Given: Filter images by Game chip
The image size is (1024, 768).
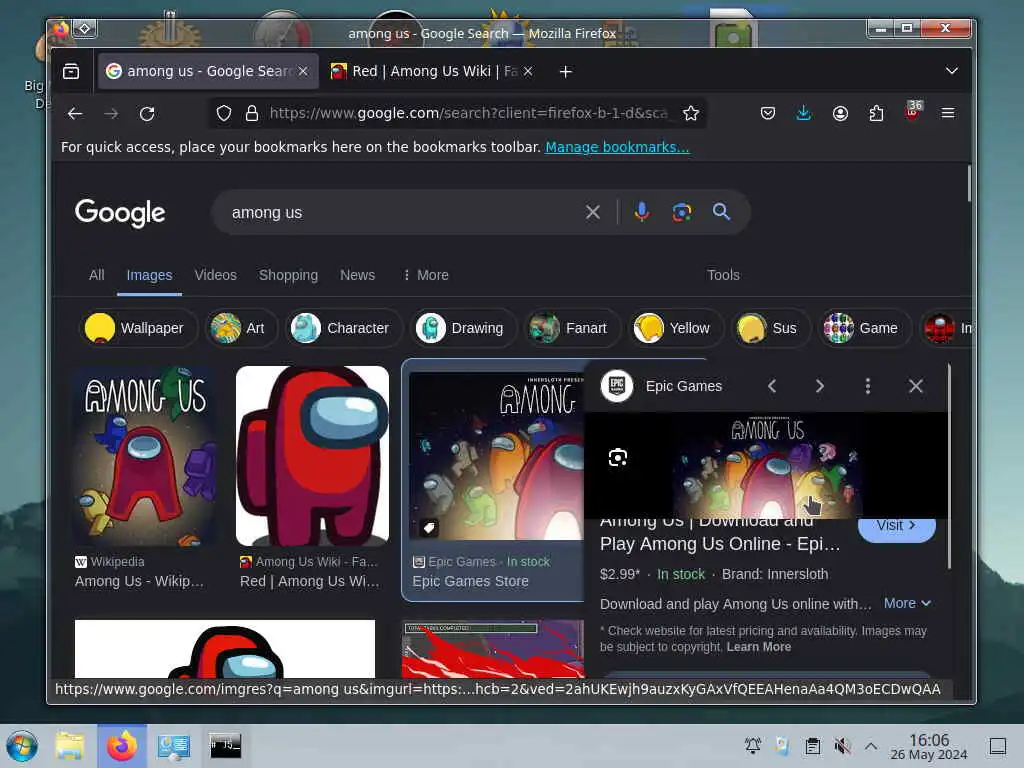Looking at the screenshot, I should pyautogui.click(x=865, y=328).
